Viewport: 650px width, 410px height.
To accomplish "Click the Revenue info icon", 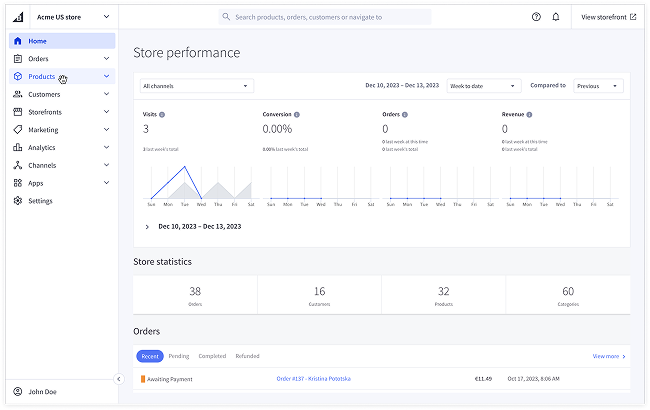I will coord(529,114).
